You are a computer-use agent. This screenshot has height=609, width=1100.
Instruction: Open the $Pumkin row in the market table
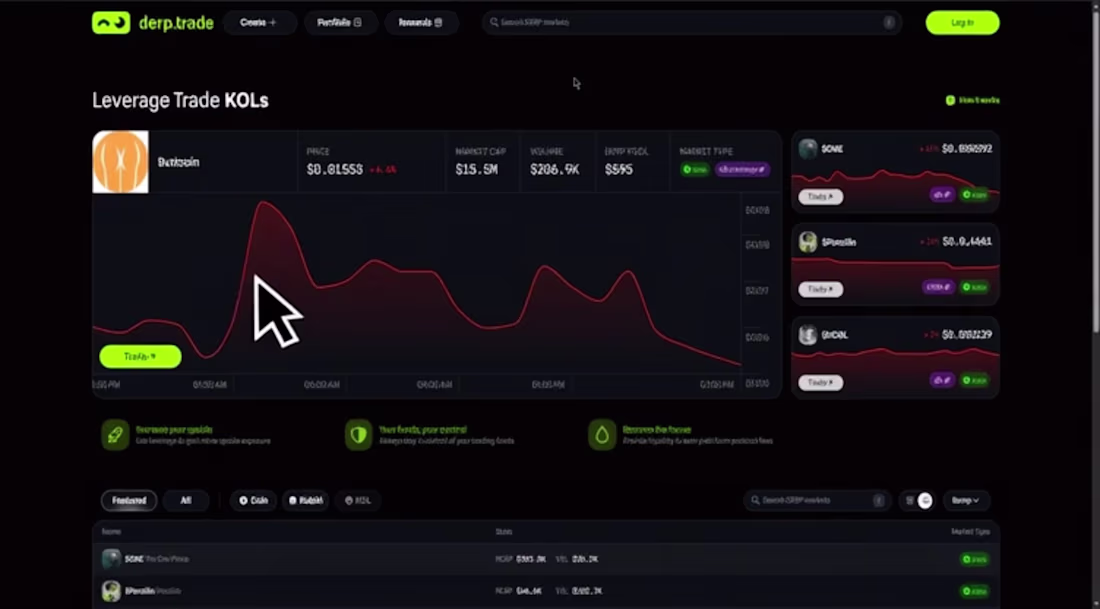pyautogui.click(x=546, y=591)
